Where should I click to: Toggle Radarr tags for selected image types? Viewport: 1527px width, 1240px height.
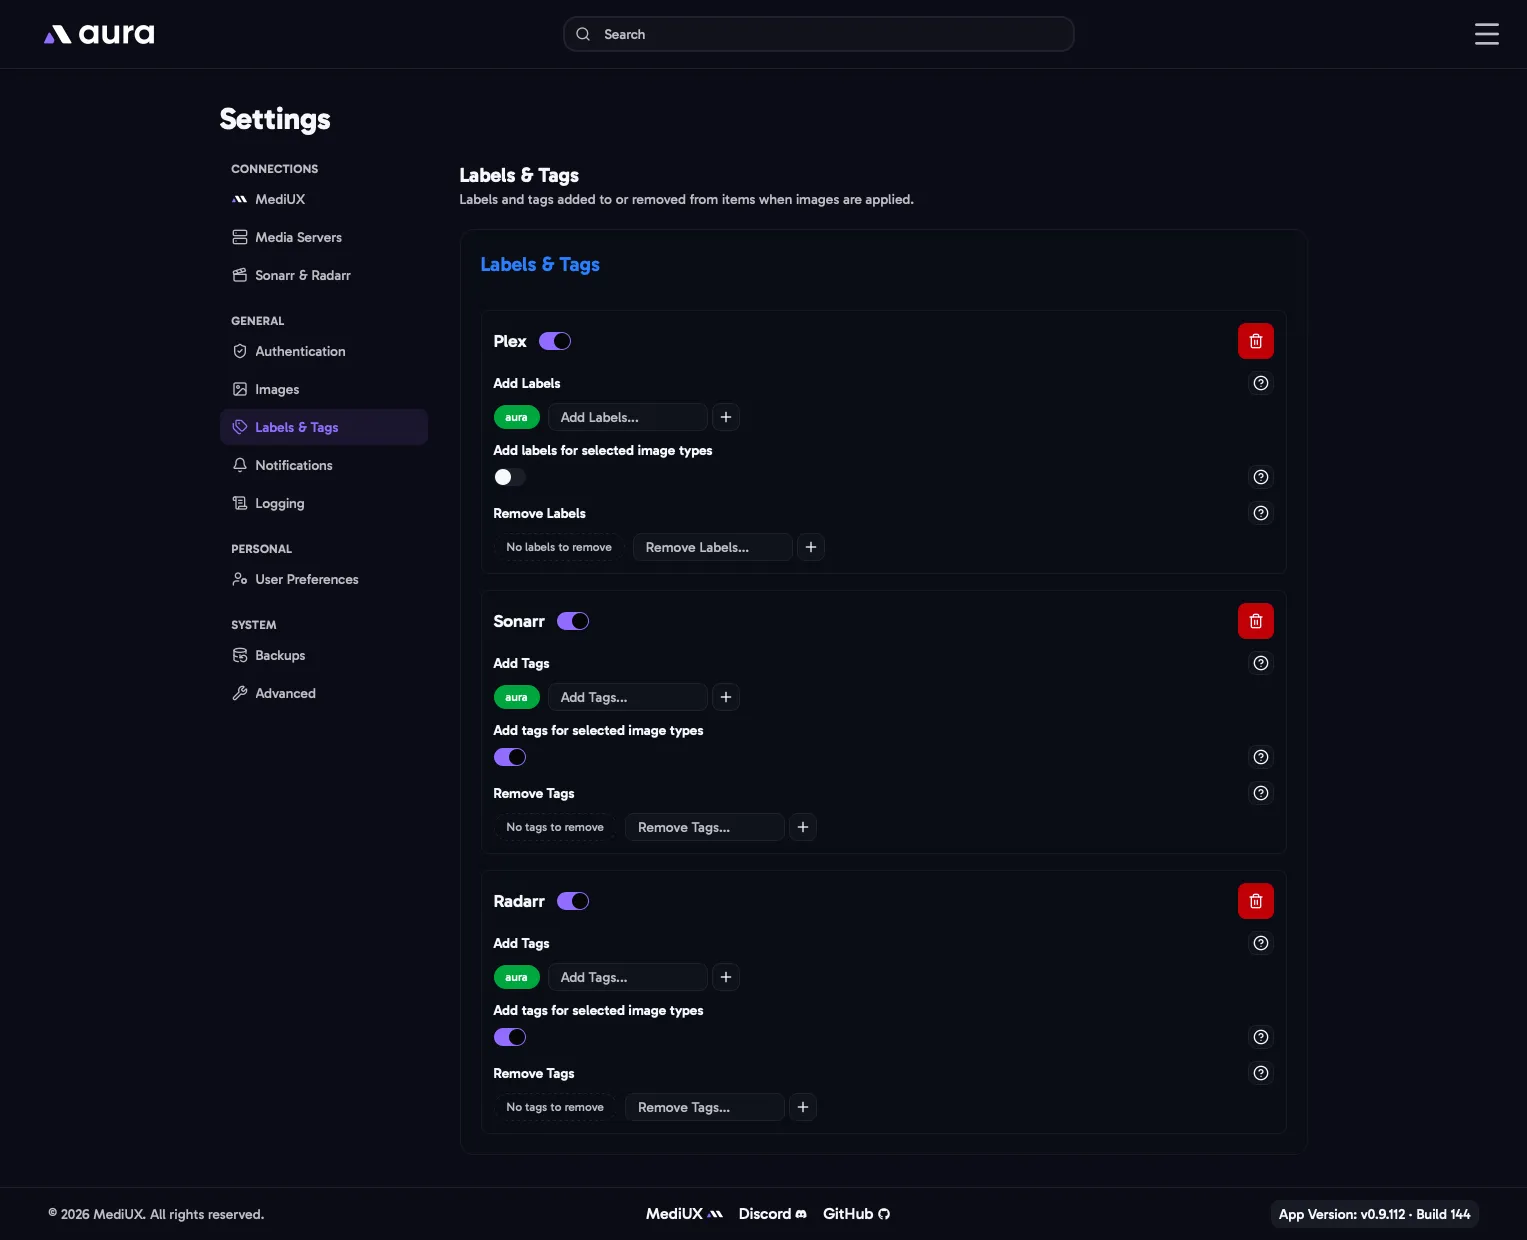[x=510, y=1037]
